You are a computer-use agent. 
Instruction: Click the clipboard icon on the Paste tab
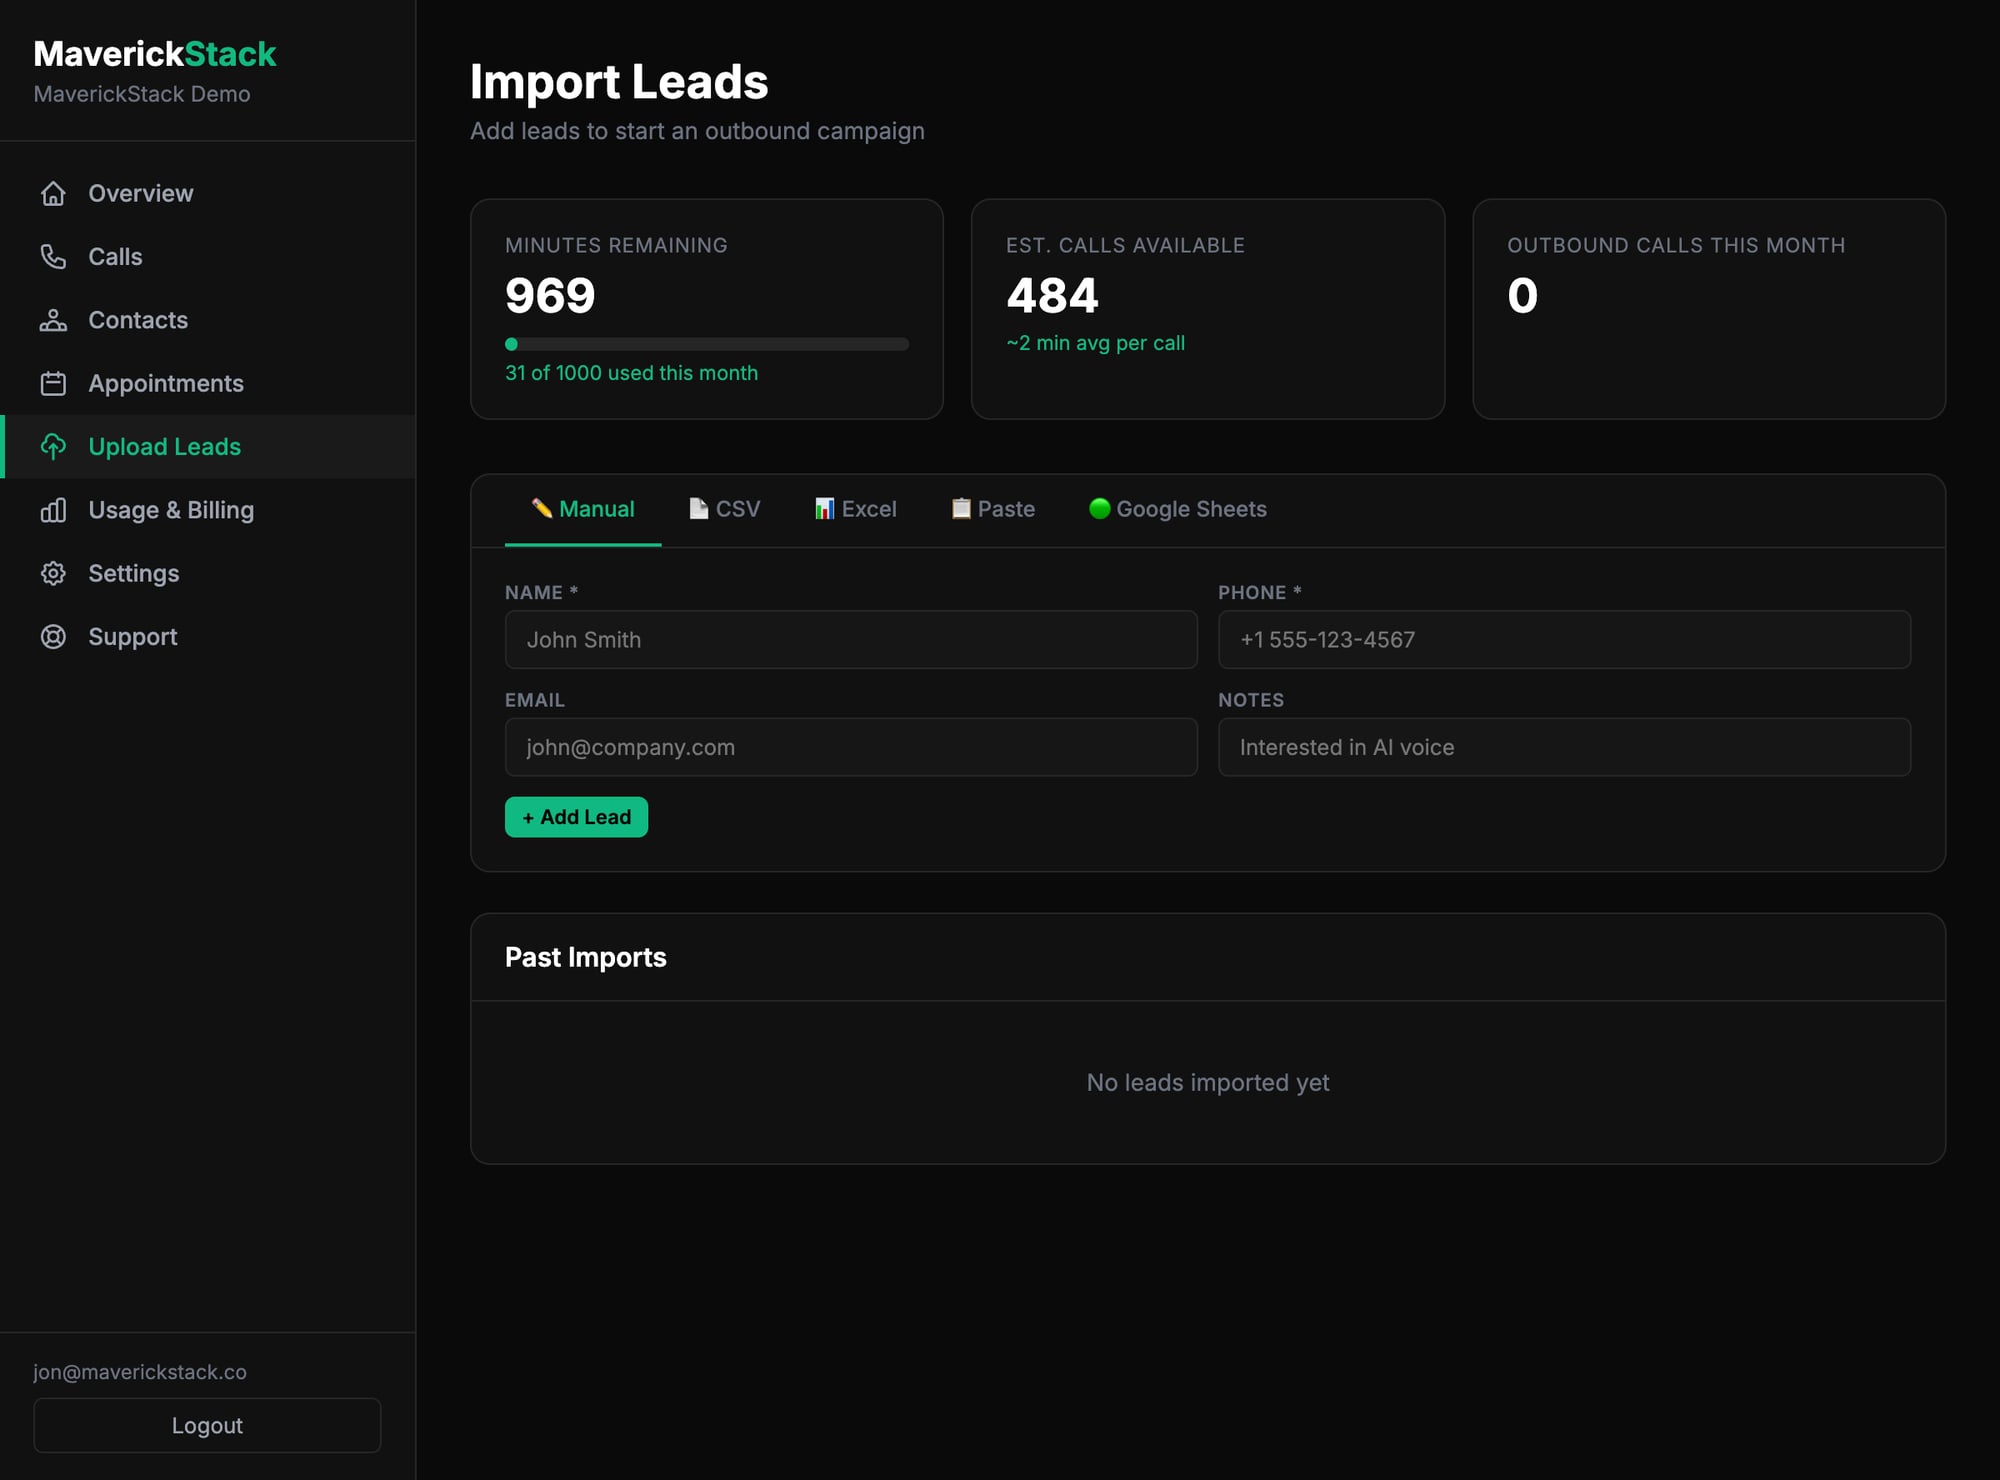point(961,508)
